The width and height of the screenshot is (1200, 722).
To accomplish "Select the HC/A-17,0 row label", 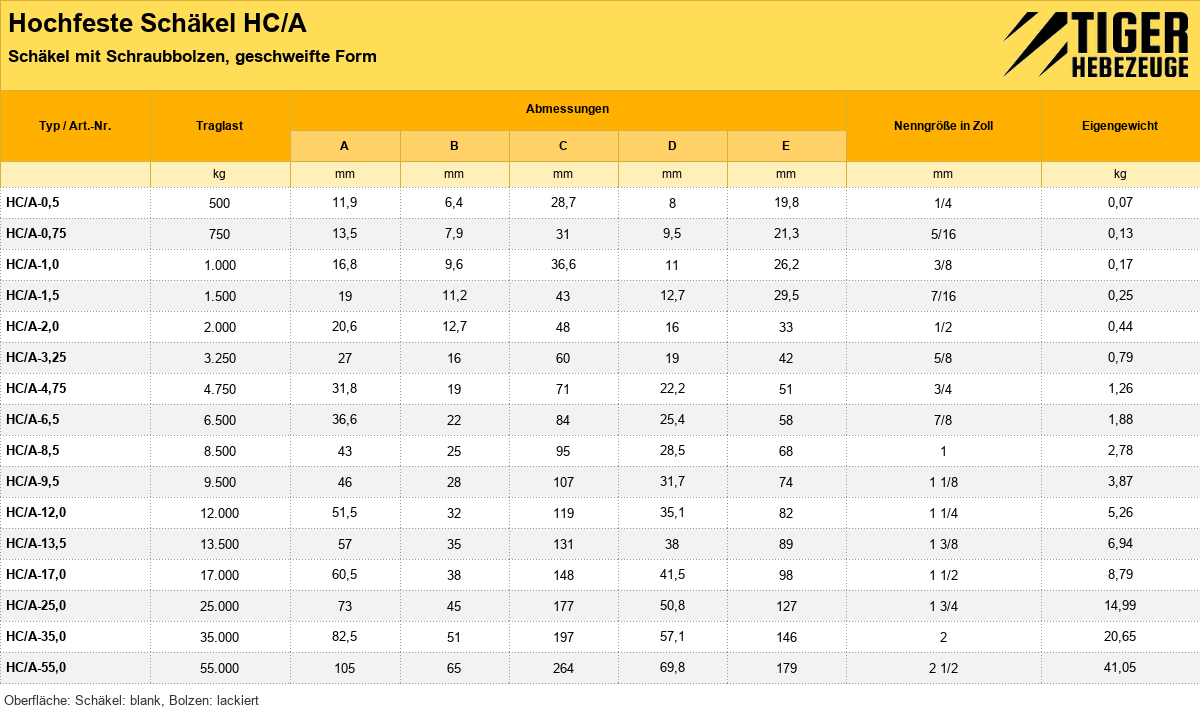I will pos(36,575).
